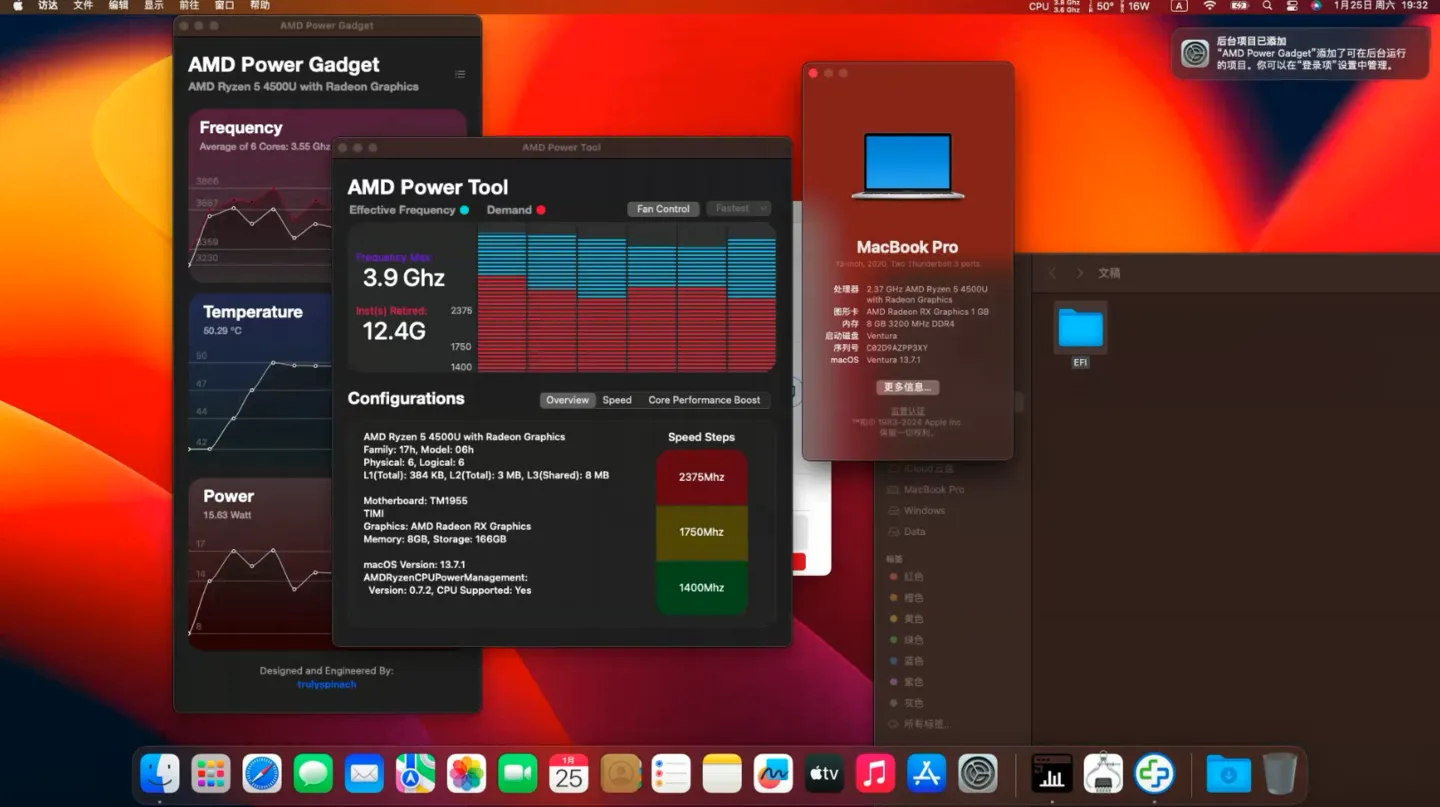
Task: Click the 50° temperature indicator in menu bar
Action: click(1104, 7)
